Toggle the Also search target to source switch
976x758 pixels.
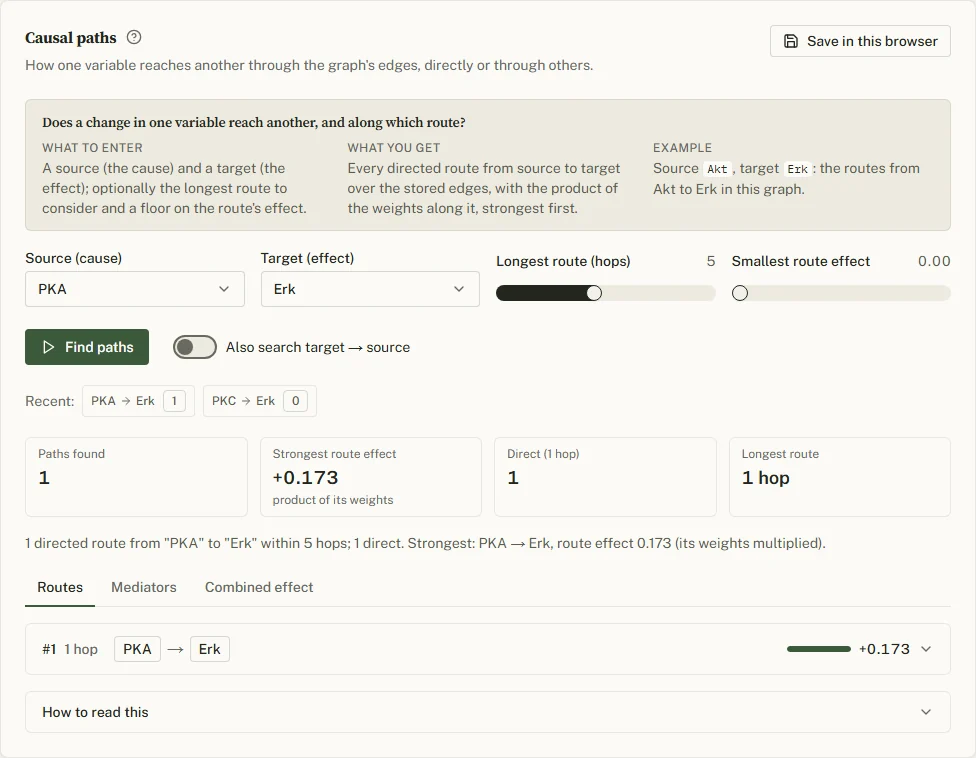[195, 347]
